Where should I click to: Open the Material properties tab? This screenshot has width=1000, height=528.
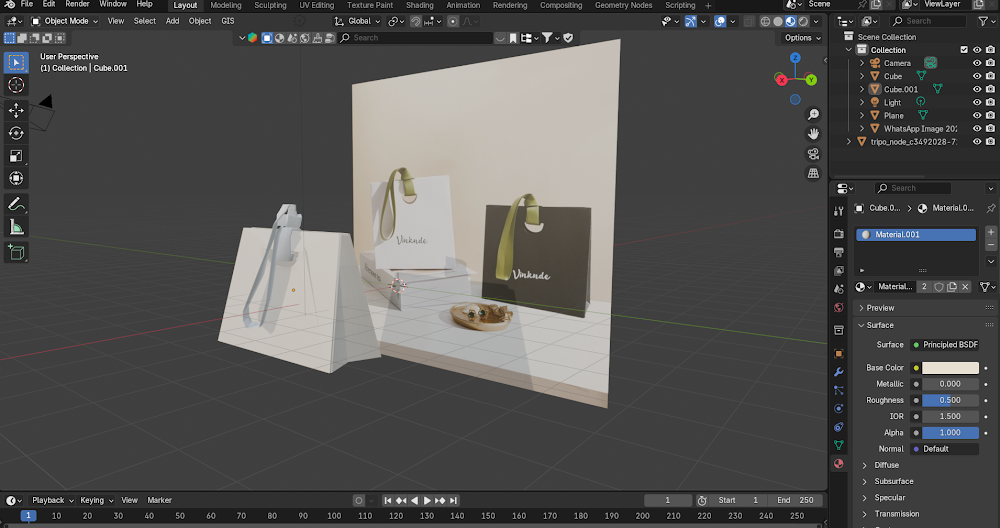click(839, 464)
